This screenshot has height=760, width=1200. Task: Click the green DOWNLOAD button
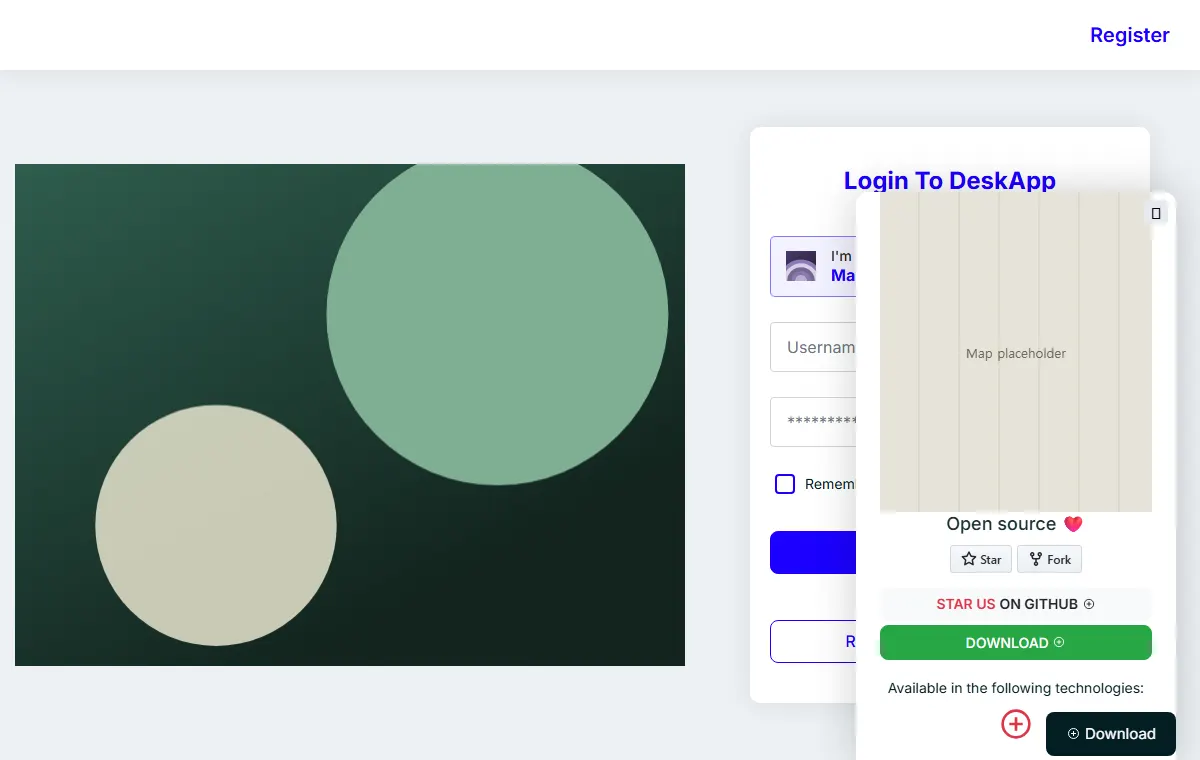[x=1016, y=642]
